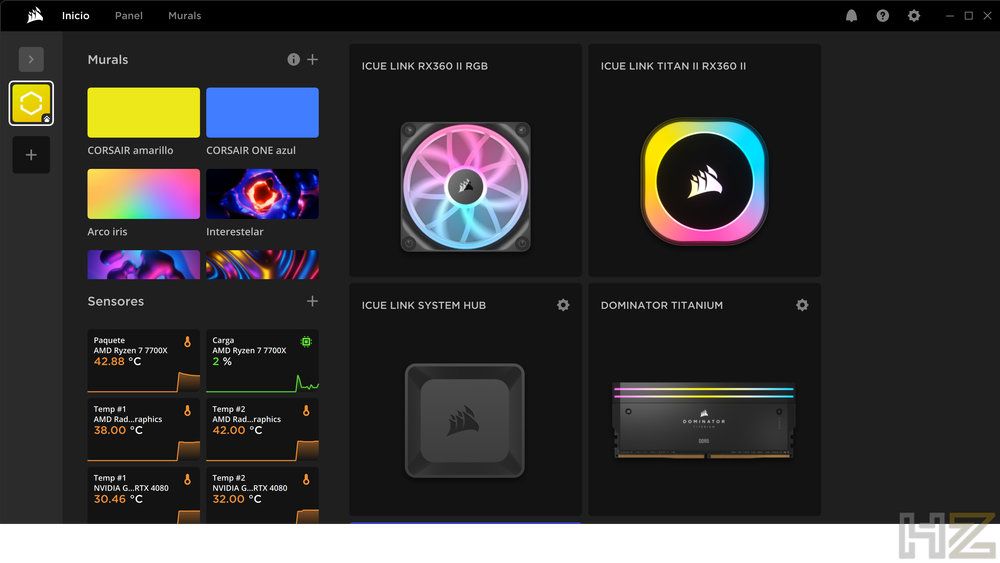Apply the Arco iris mural
This screenshot has height=563, width=1000.
coord(143,194)
